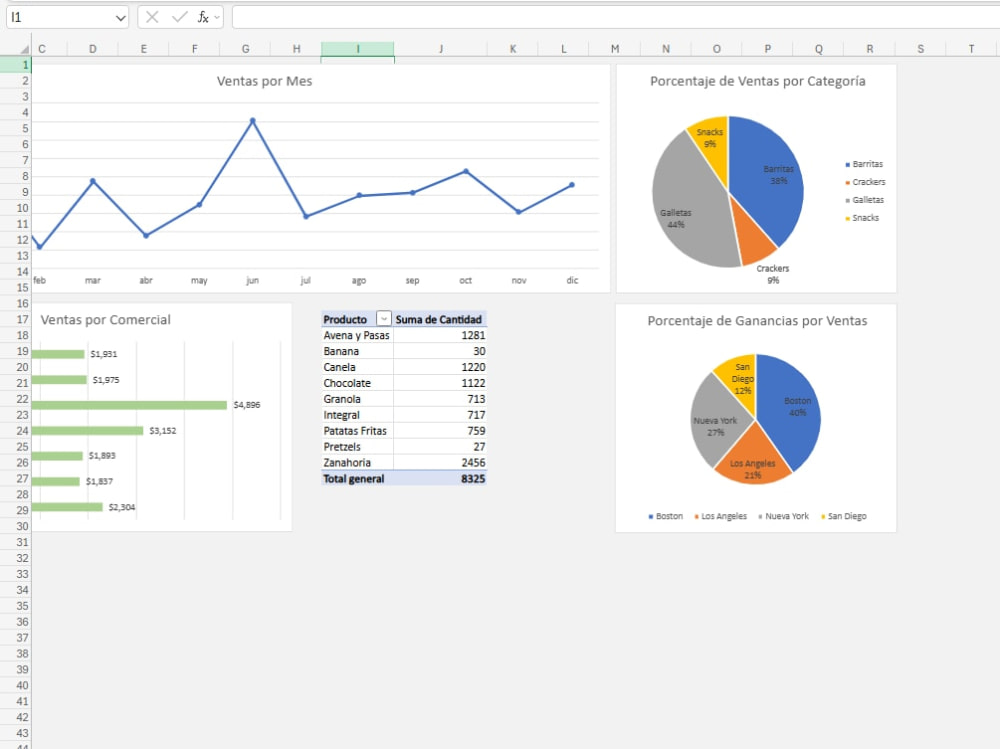Click the Barritas legend entry
This screenshot has height=749, width=1000.
click(x=864, y=164)
